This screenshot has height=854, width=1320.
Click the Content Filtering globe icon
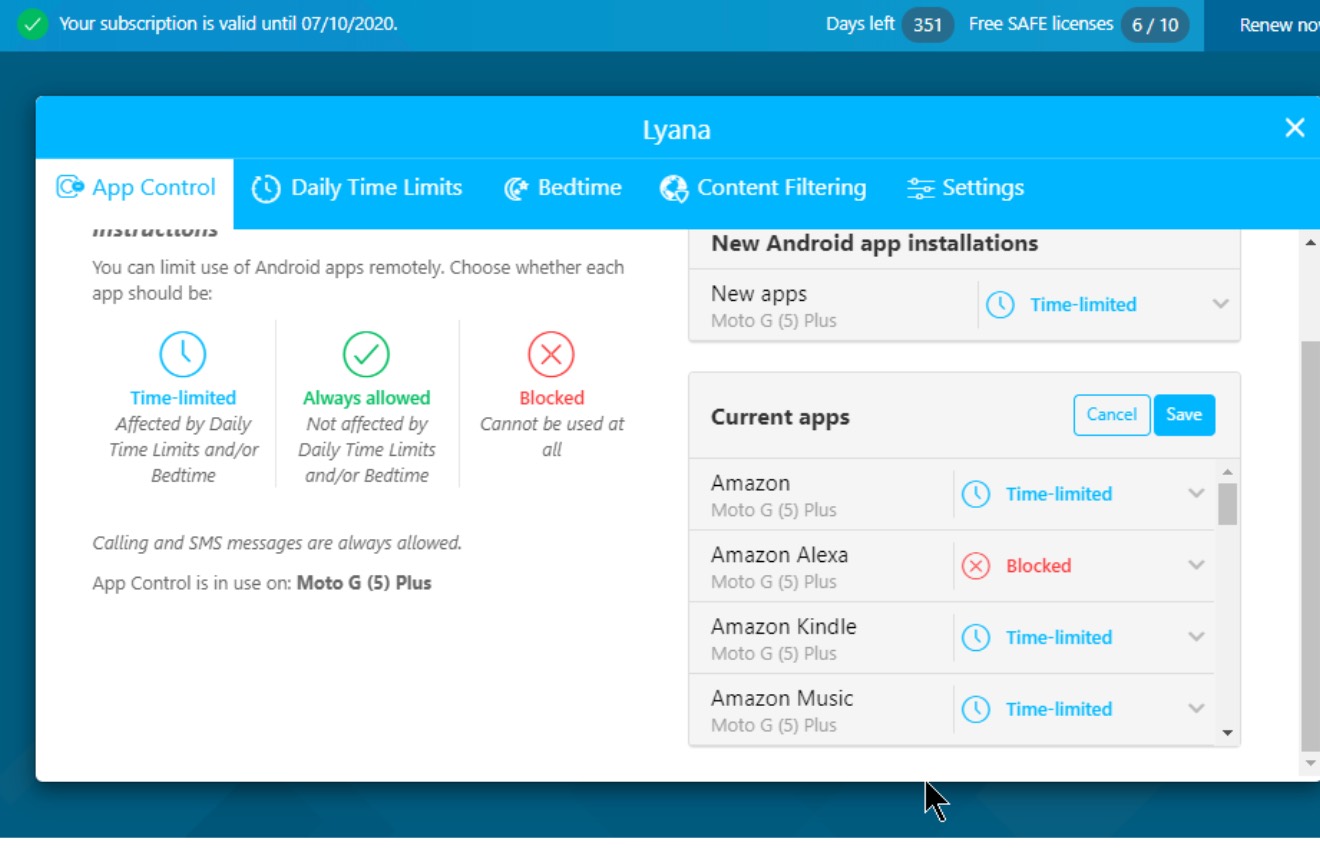[674, 188]
